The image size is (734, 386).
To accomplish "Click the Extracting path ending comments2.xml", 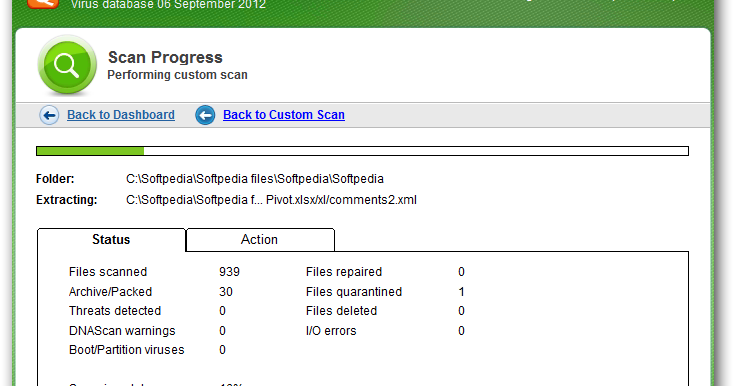I will click(x=271, y=200).
